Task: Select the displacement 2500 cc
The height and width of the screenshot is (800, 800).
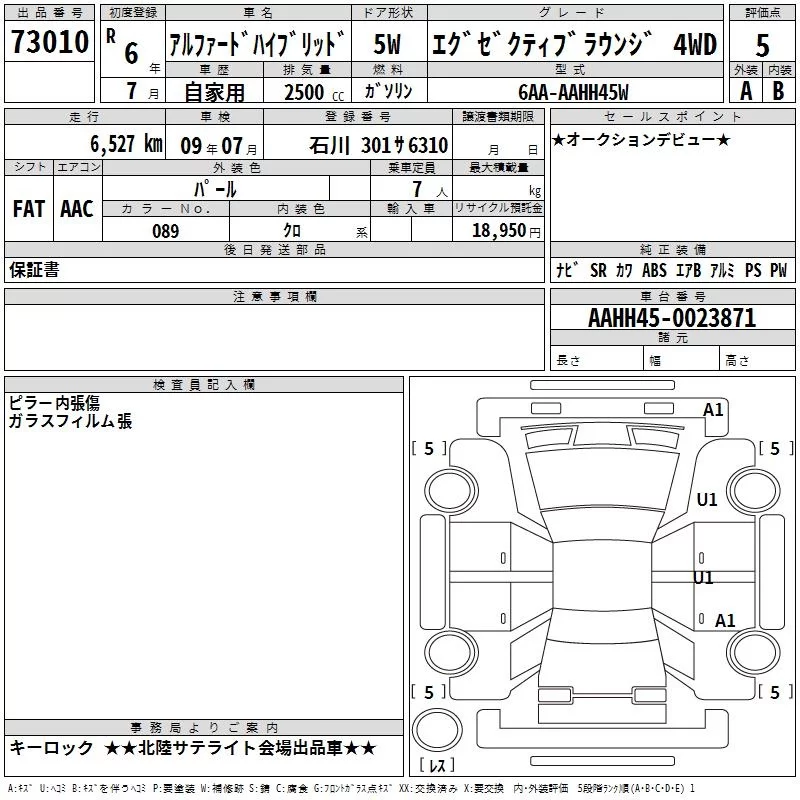Action: (314, 92)
